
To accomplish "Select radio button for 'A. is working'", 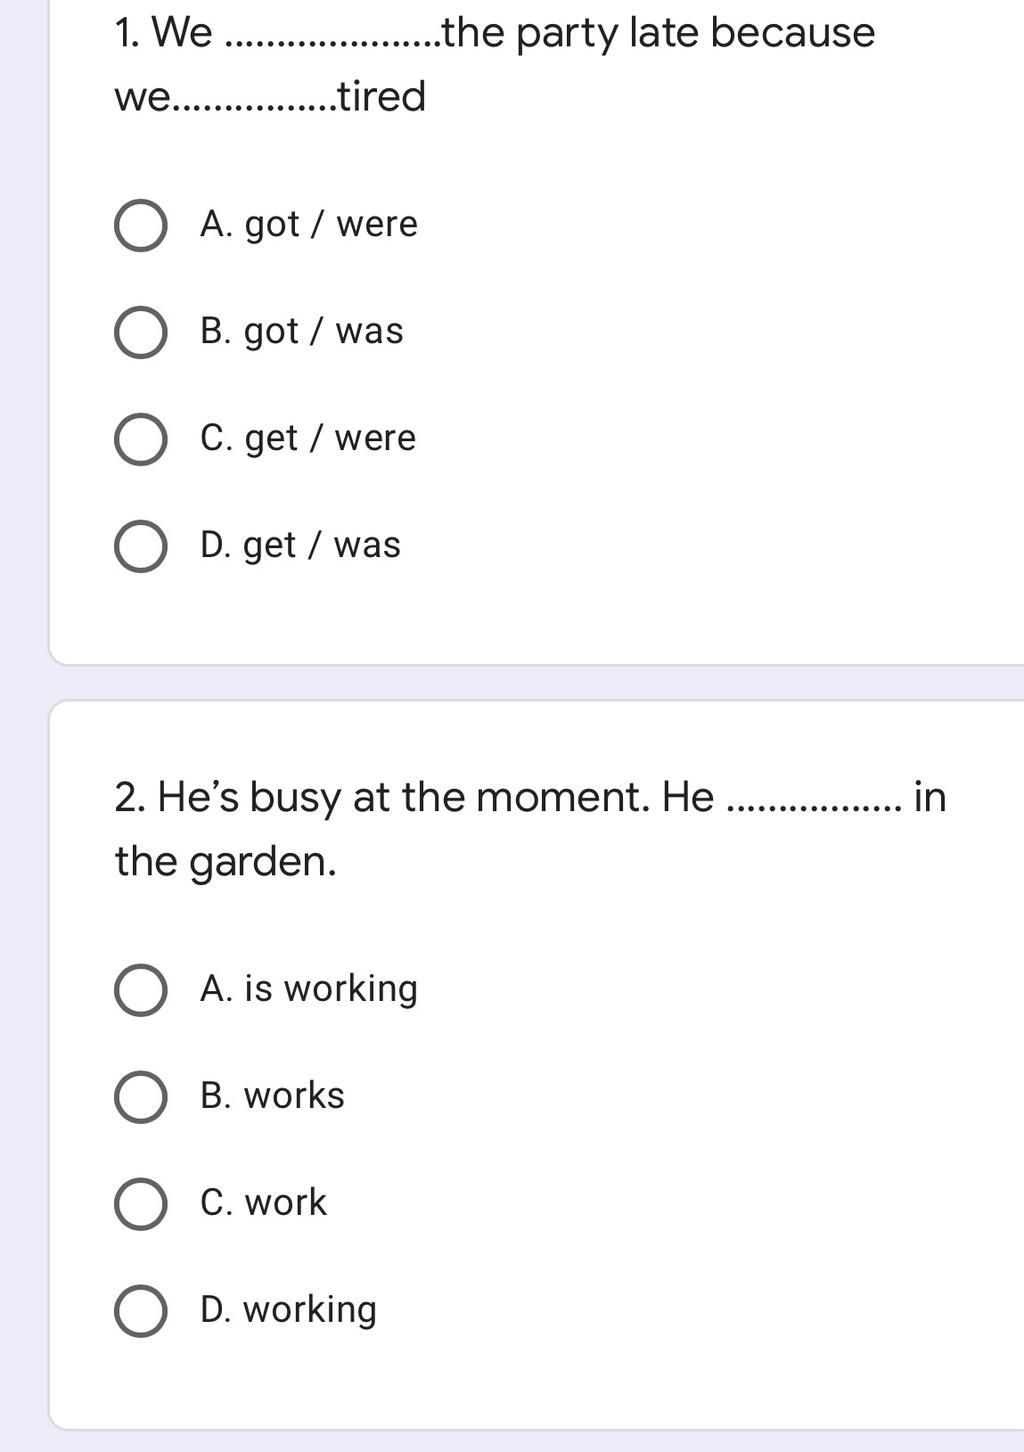I will (x=141, y=990).
